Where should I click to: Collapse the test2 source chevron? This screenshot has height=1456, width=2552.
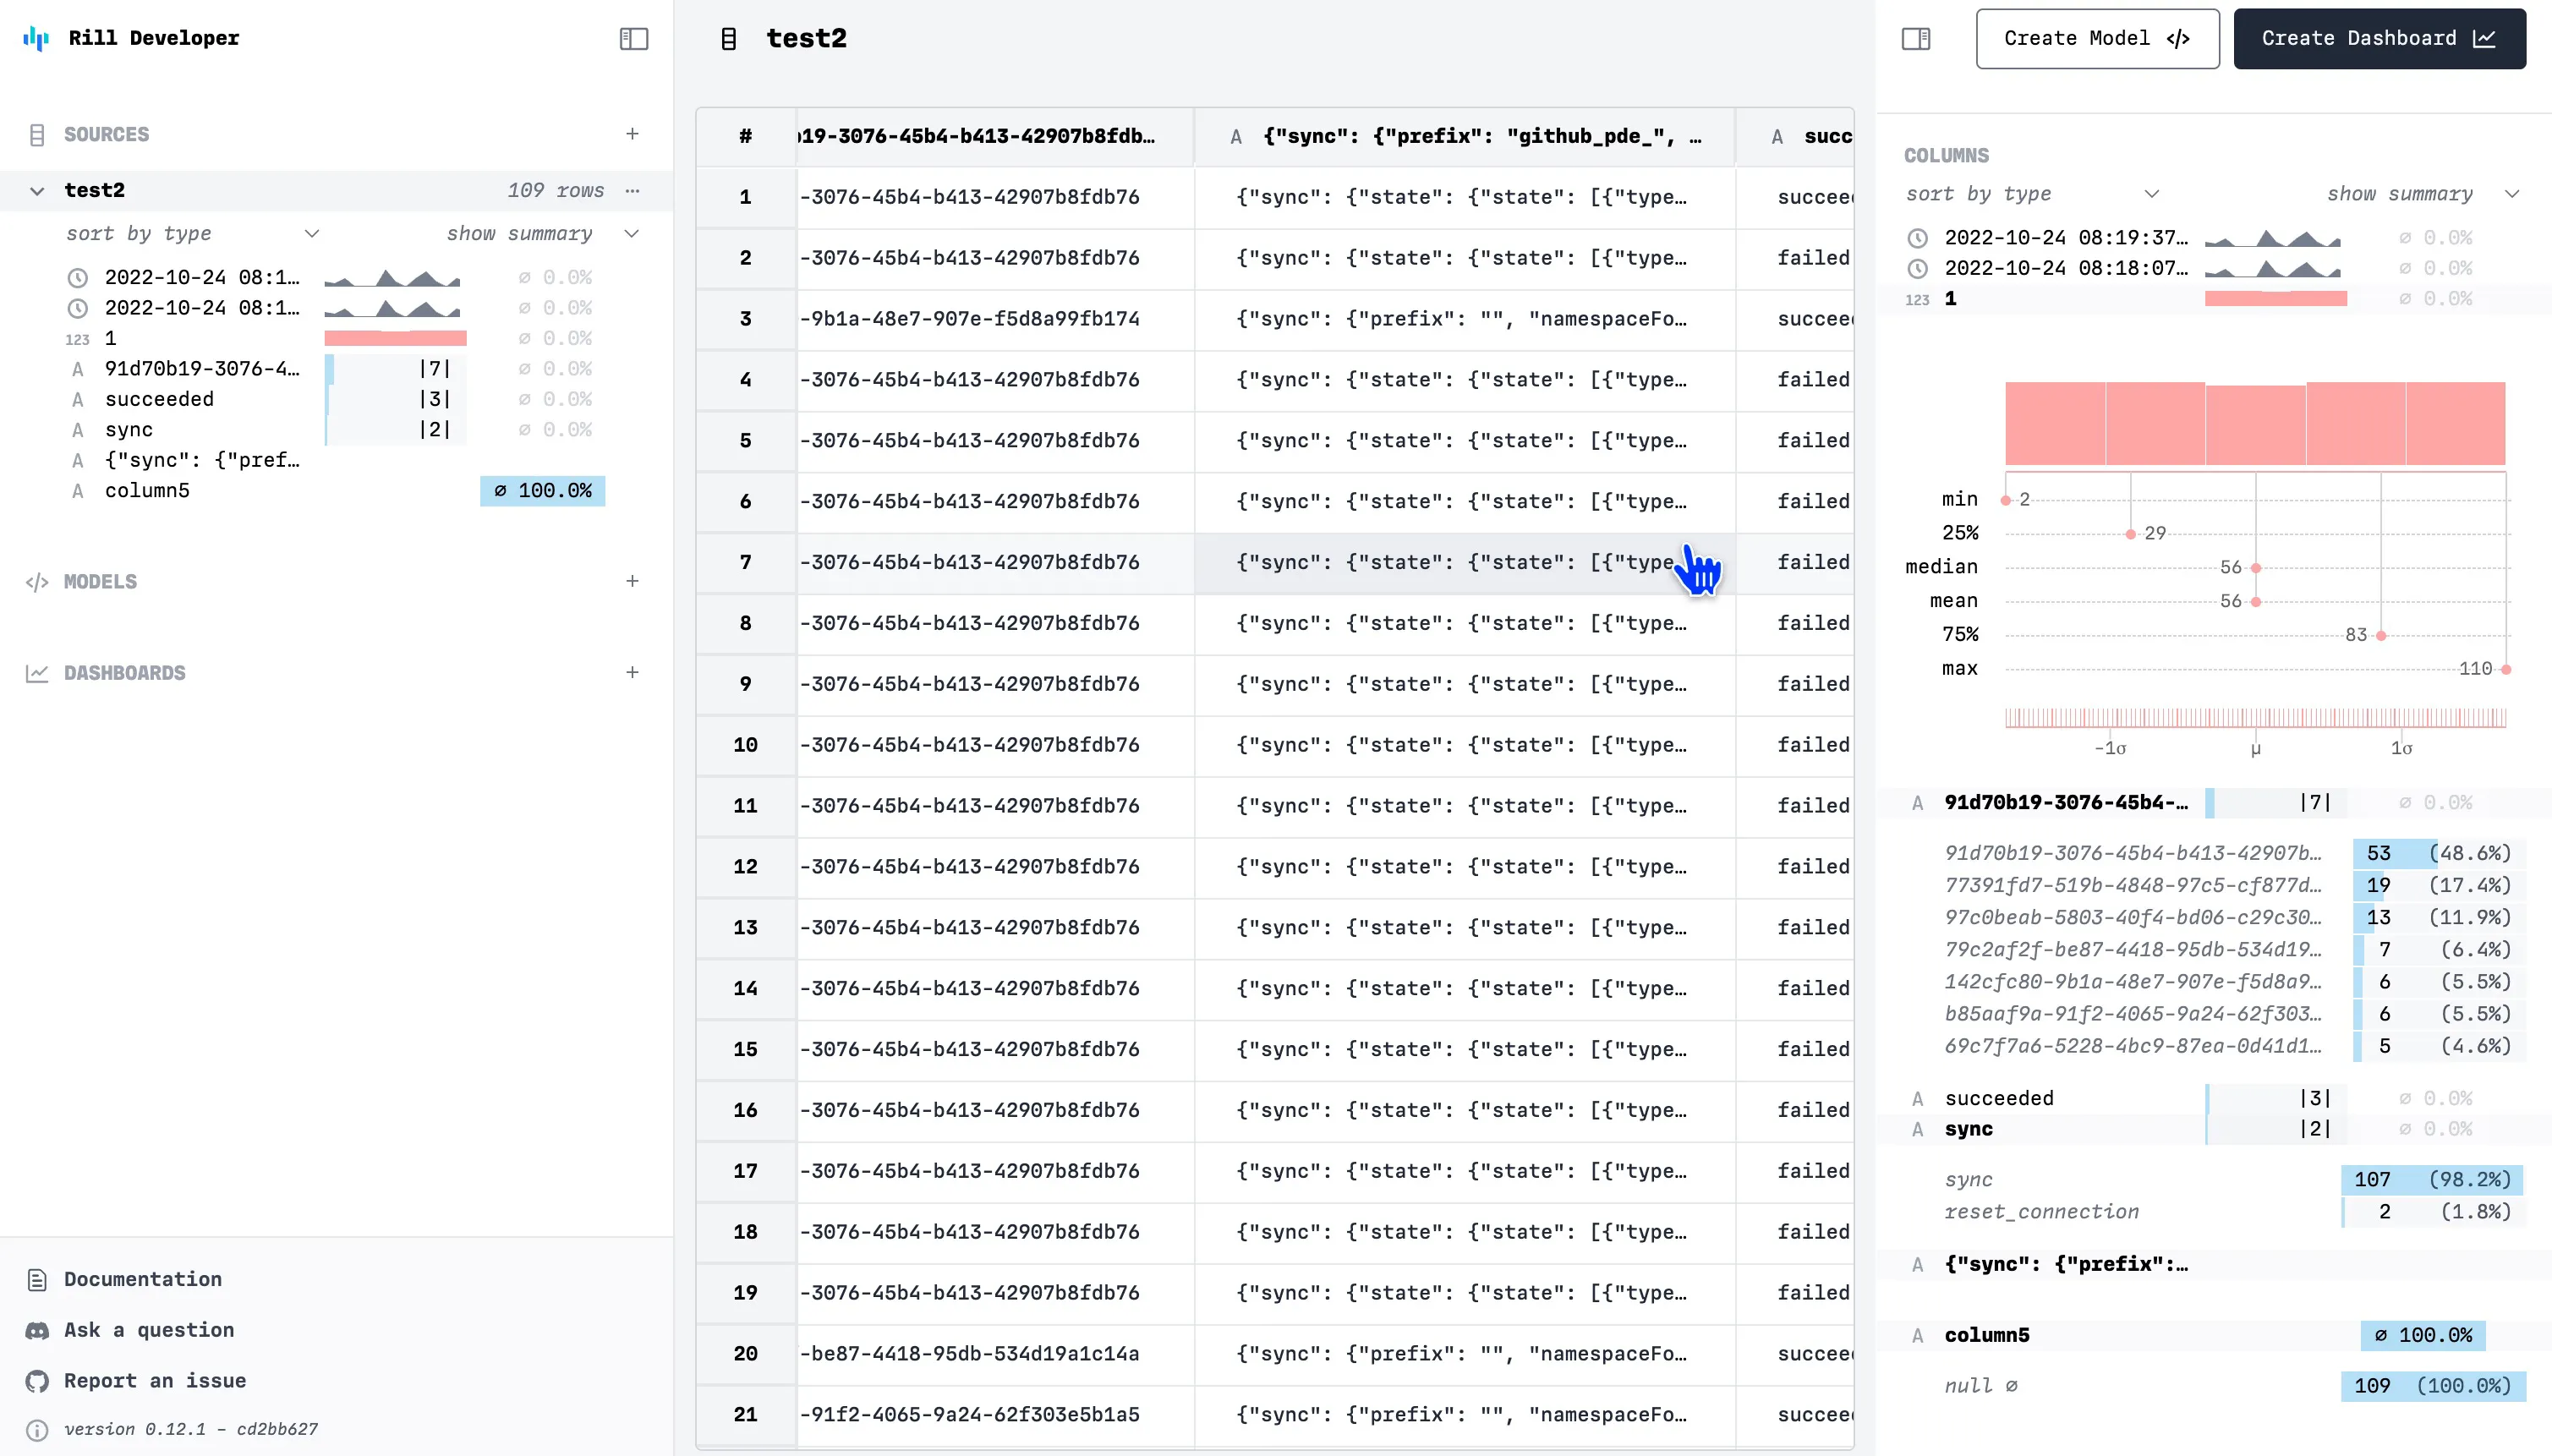37,190
